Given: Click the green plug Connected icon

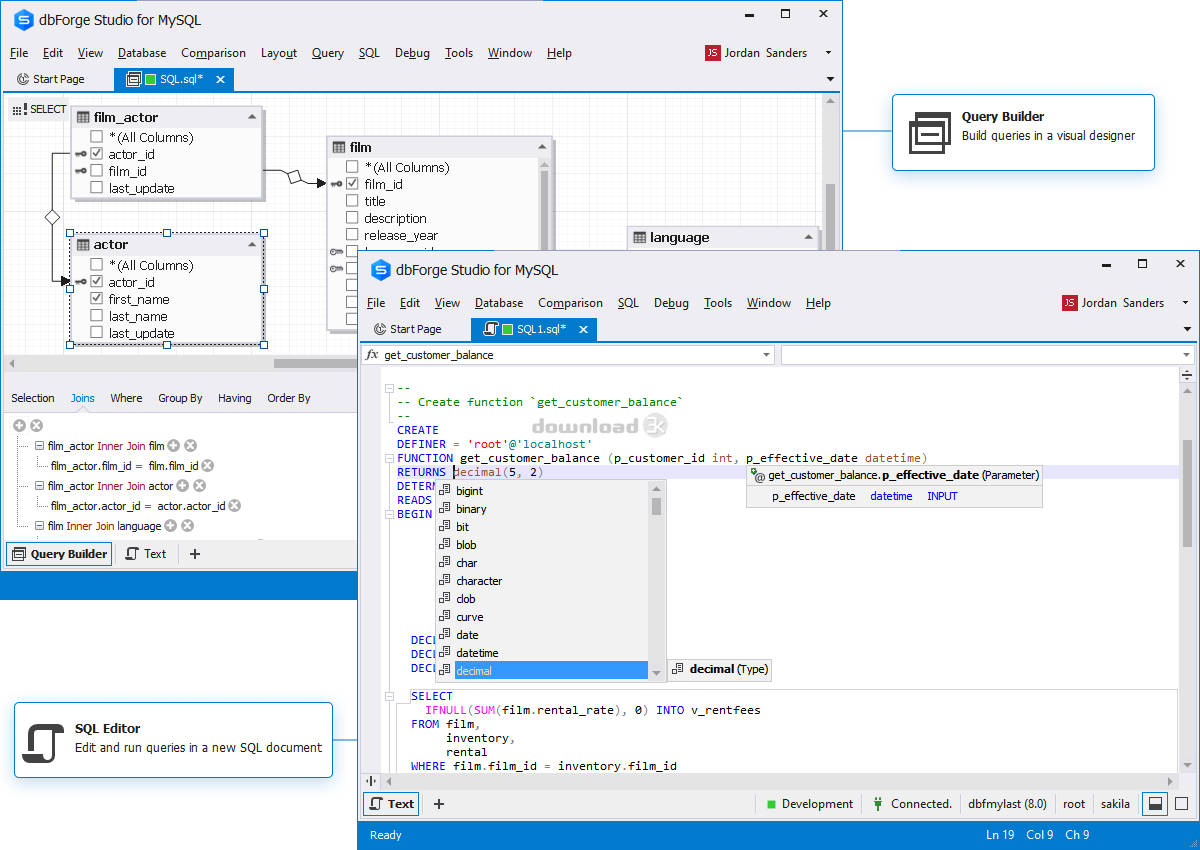Looking at the screenshot, I should pyautogui.click(x=877, y=804).
